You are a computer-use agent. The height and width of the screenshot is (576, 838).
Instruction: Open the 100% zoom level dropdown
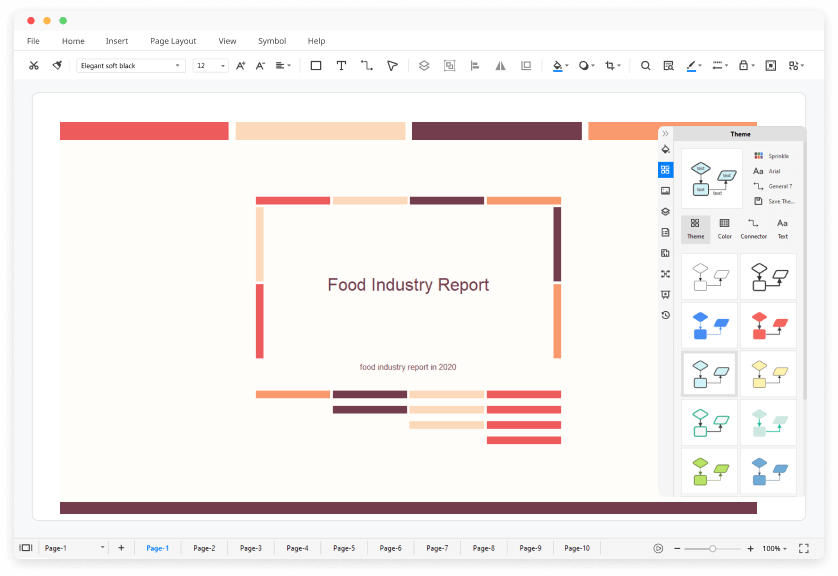tap(774, 549)
